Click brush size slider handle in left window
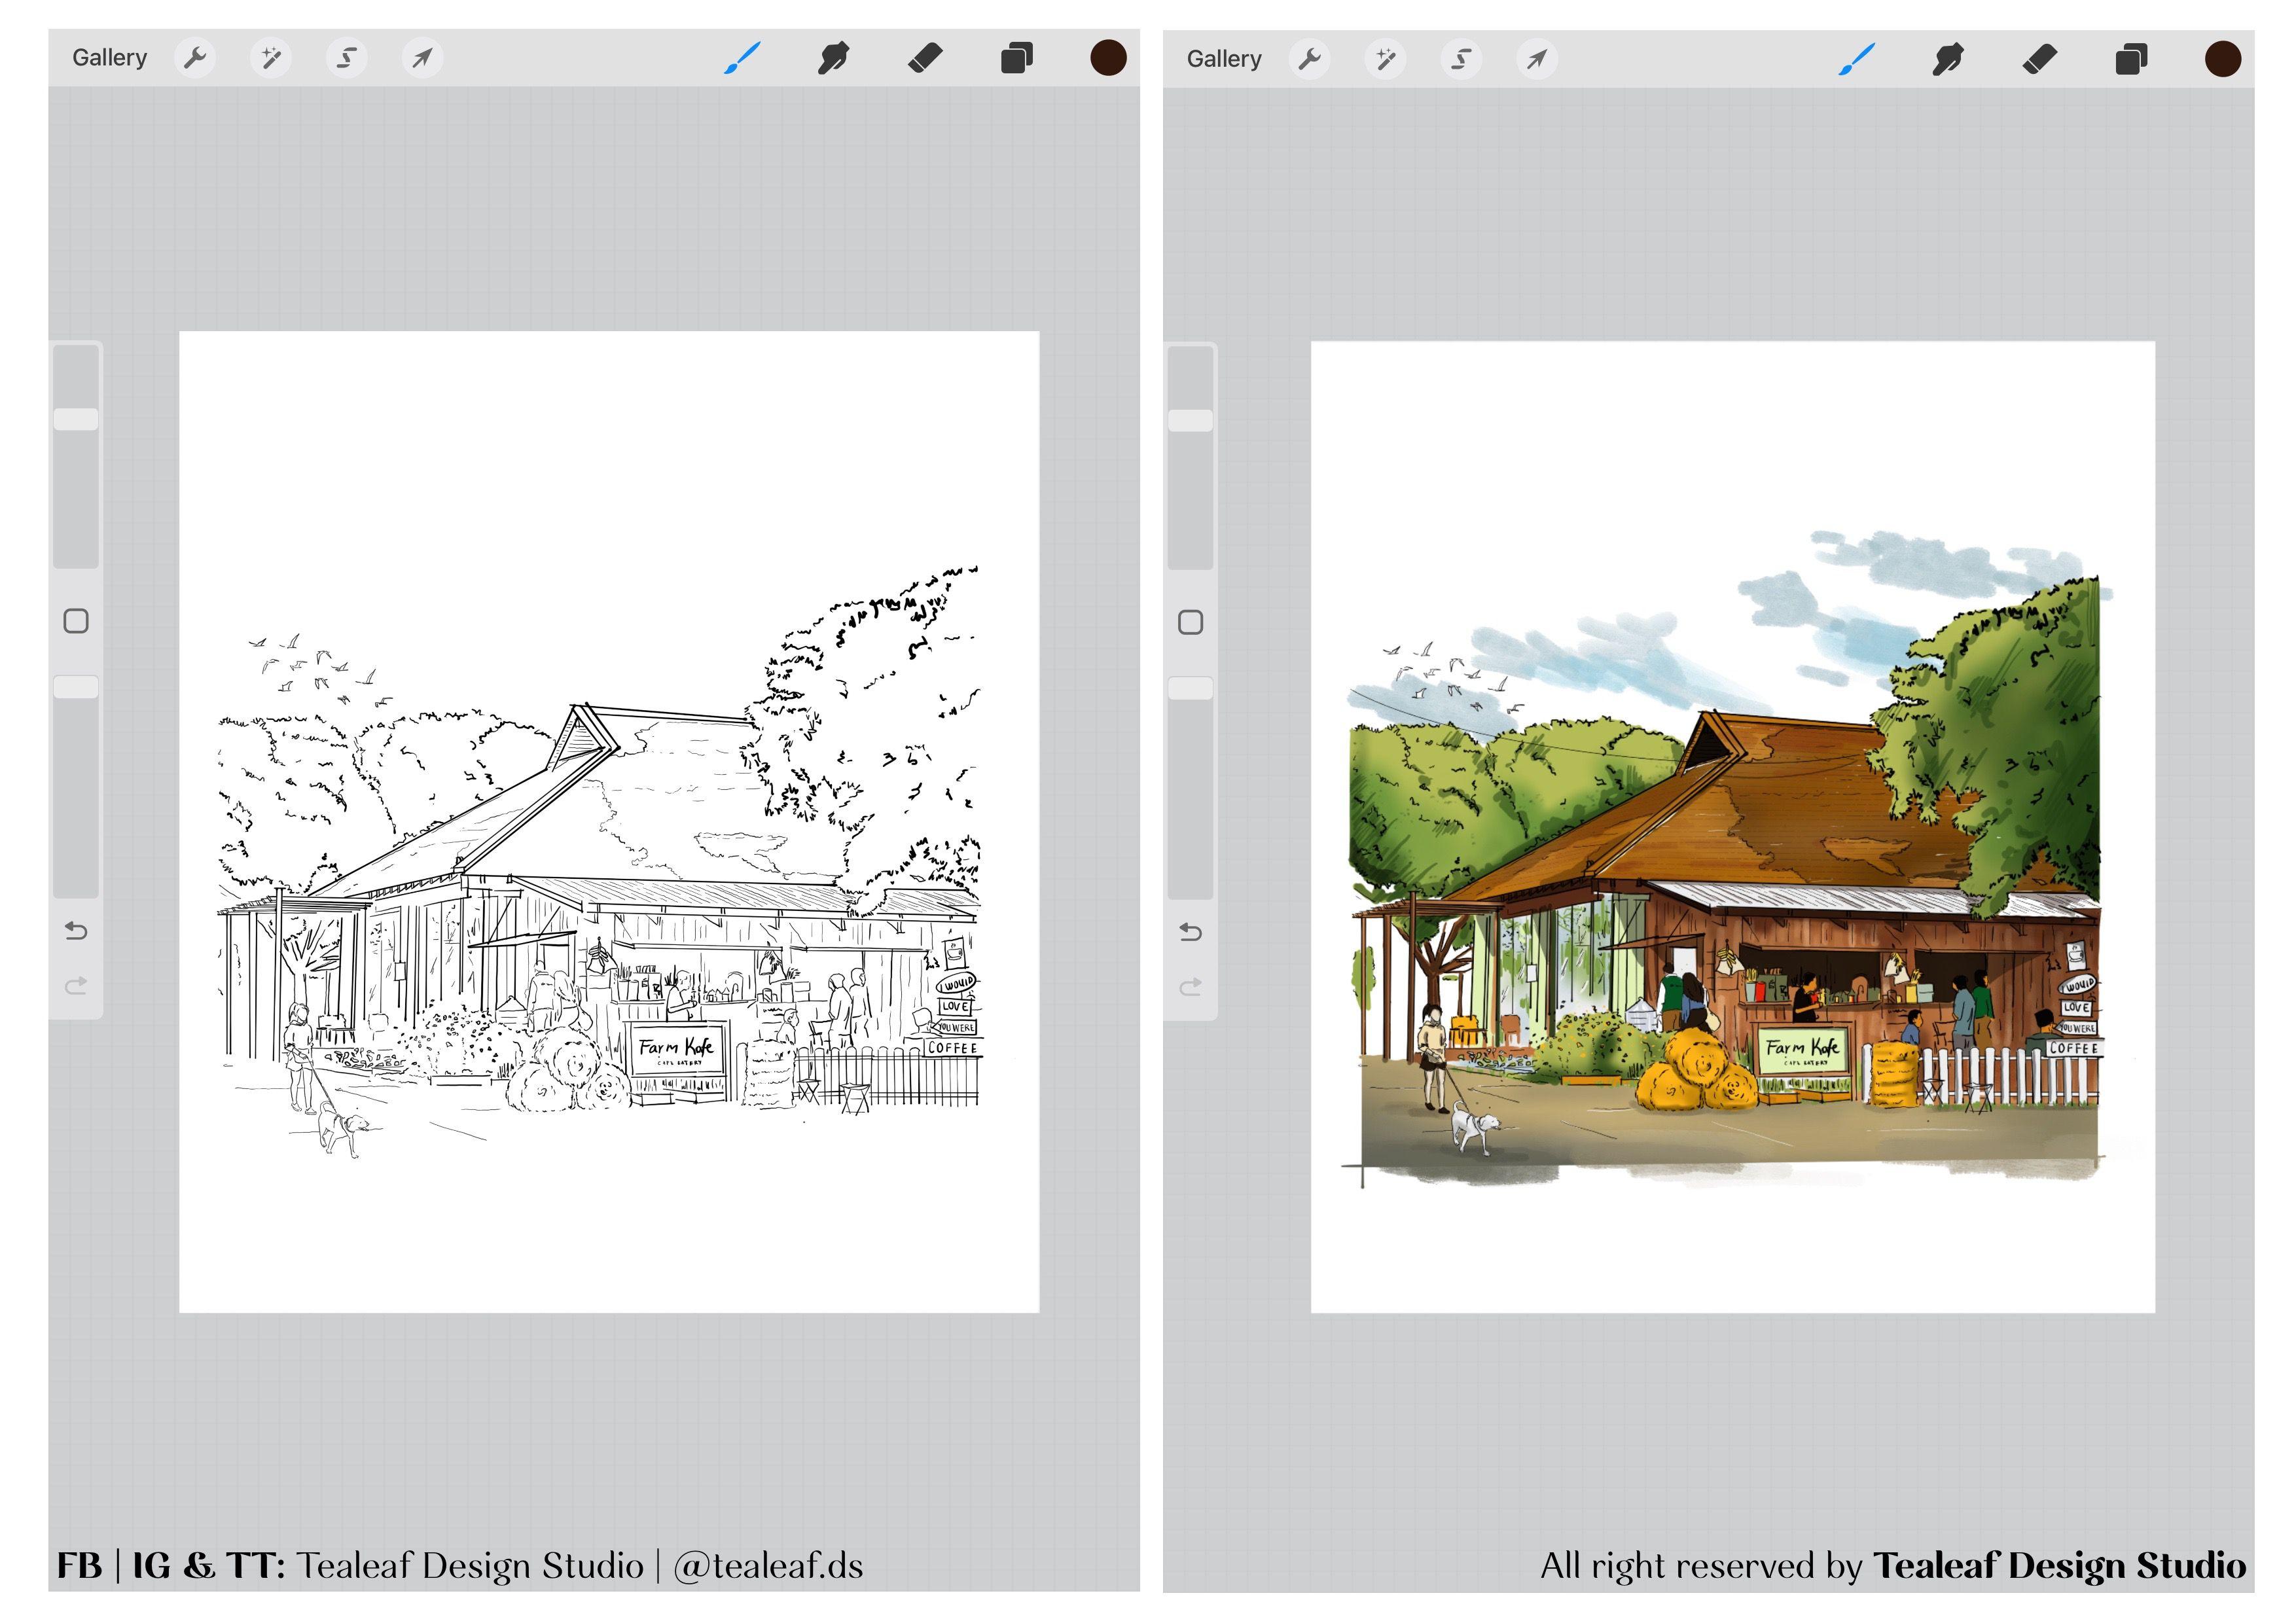This screenshot has height=1623, width=2296. [76, 419]
